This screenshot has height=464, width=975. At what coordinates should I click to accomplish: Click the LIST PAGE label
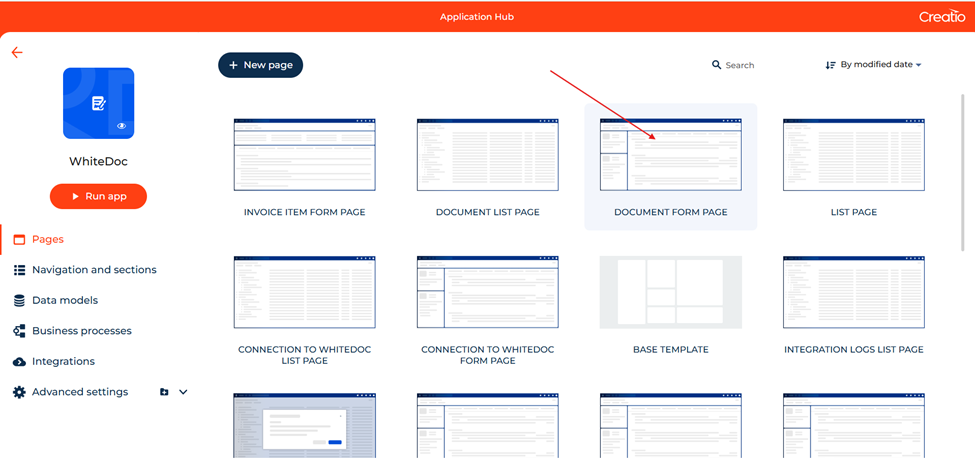[854, 212]
